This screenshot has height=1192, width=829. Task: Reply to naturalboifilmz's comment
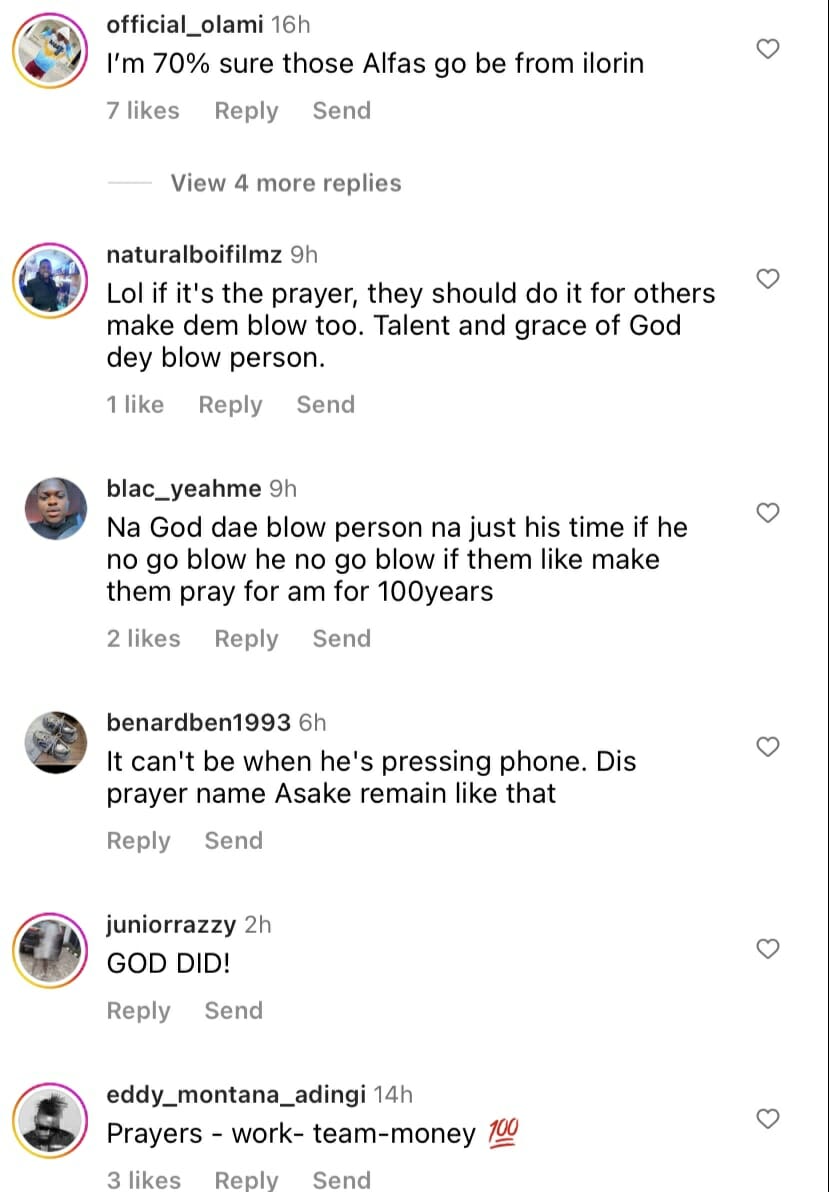230,405
